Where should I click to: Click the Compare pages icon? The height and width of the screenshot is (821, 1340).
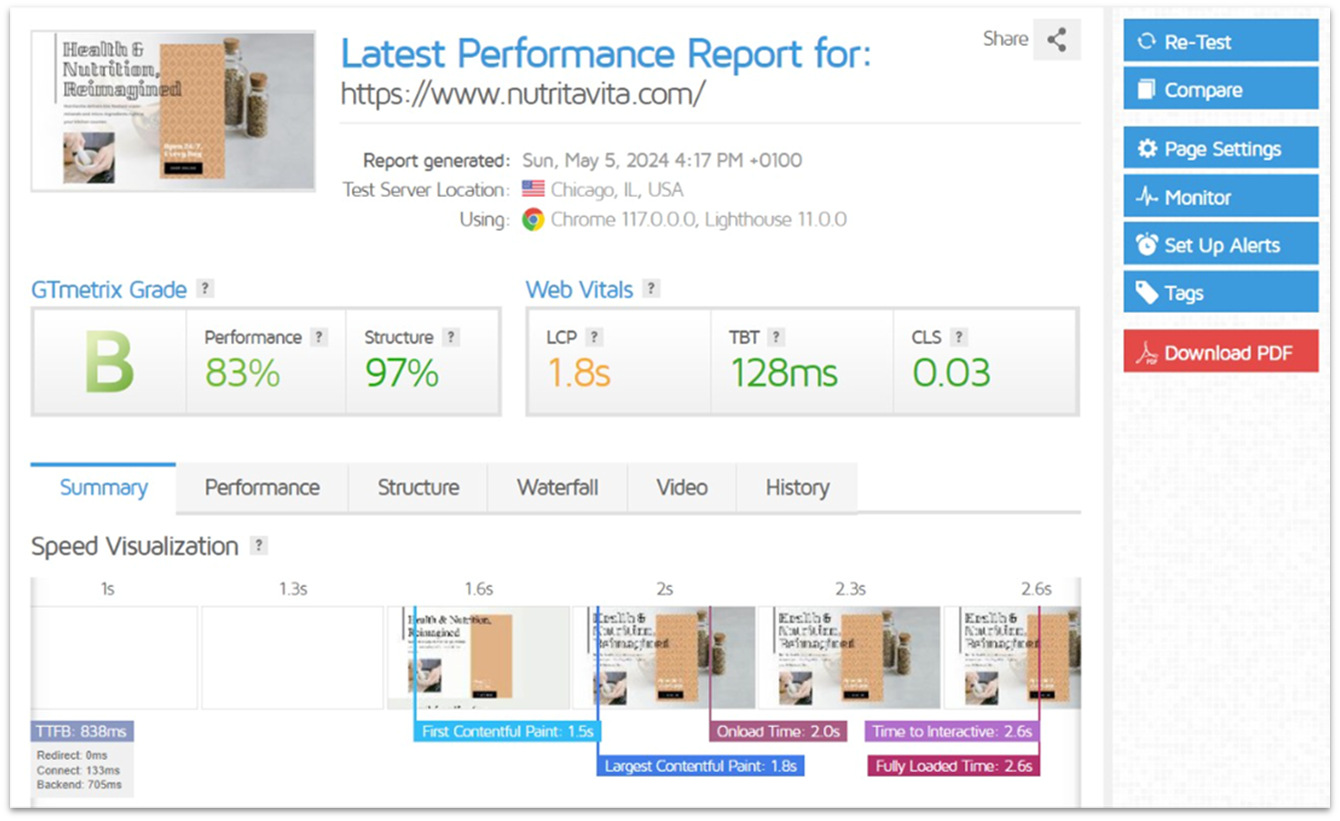tap(1146, 90)
